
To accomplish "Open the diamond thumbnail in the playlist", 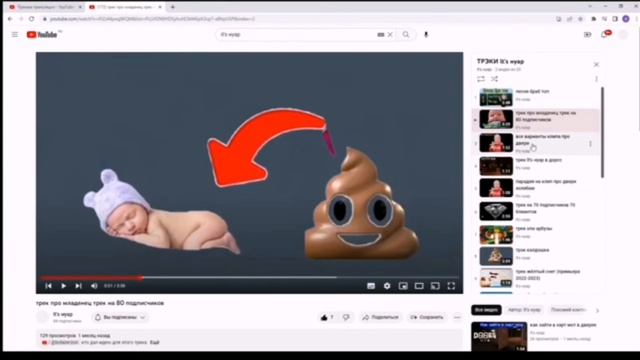I will (496, 211).
